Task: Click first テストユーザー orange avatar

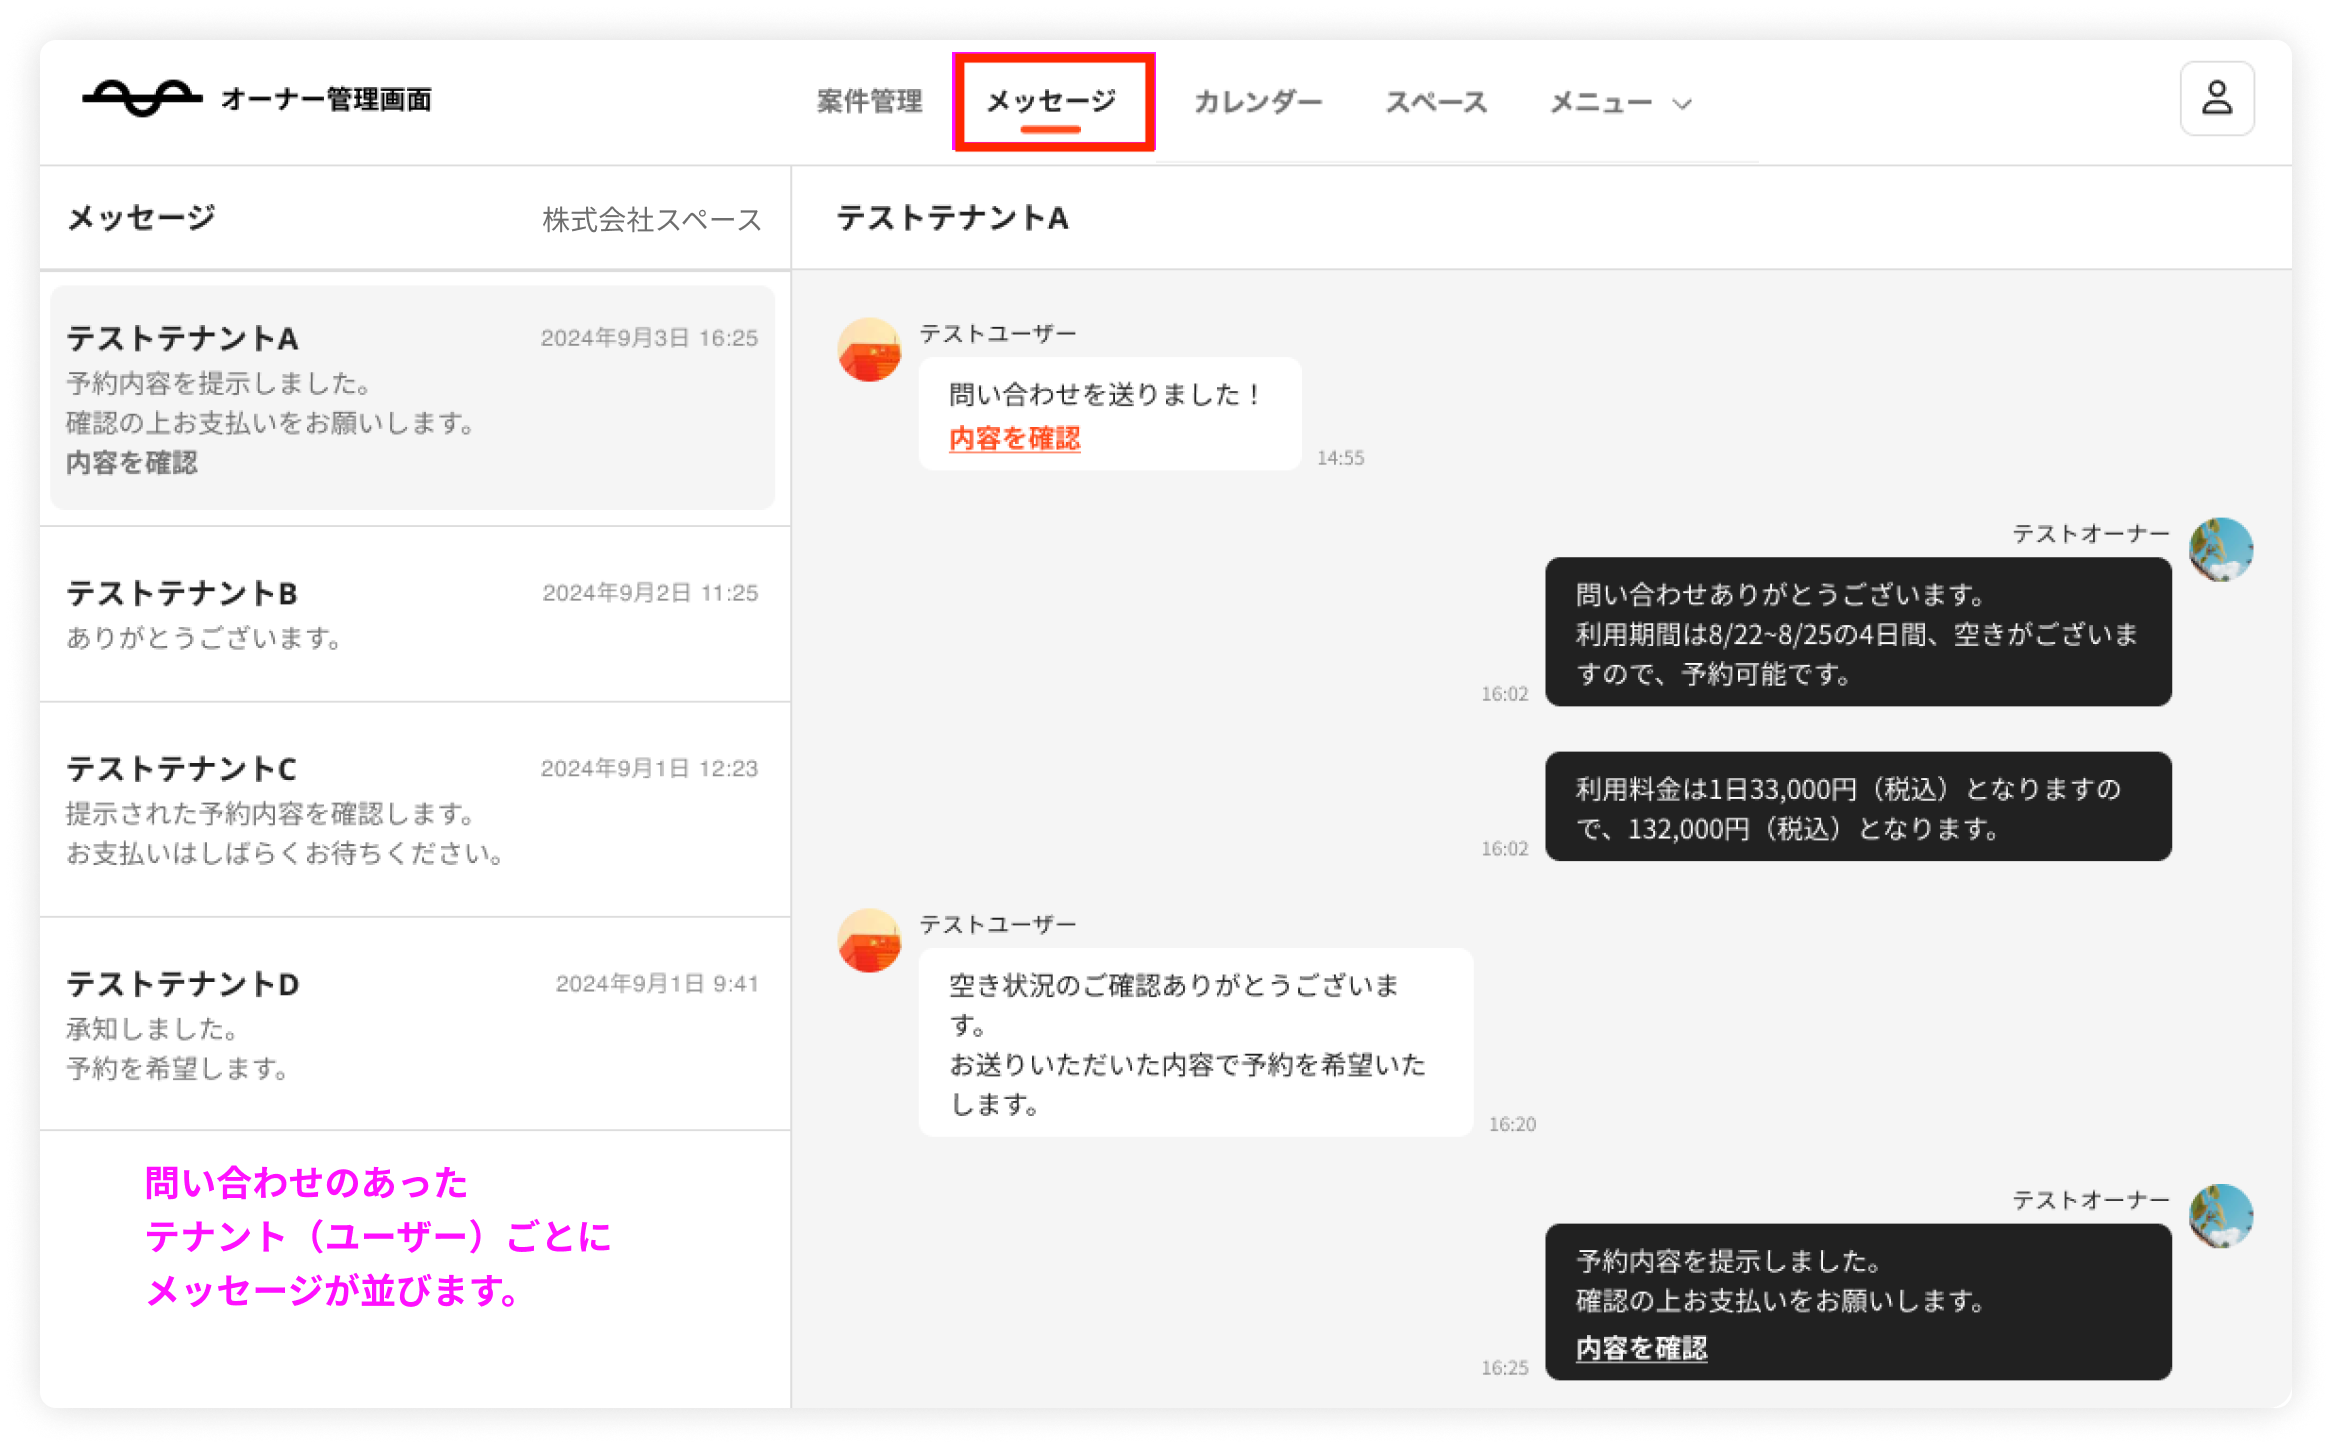Action: tap(869, 350)
